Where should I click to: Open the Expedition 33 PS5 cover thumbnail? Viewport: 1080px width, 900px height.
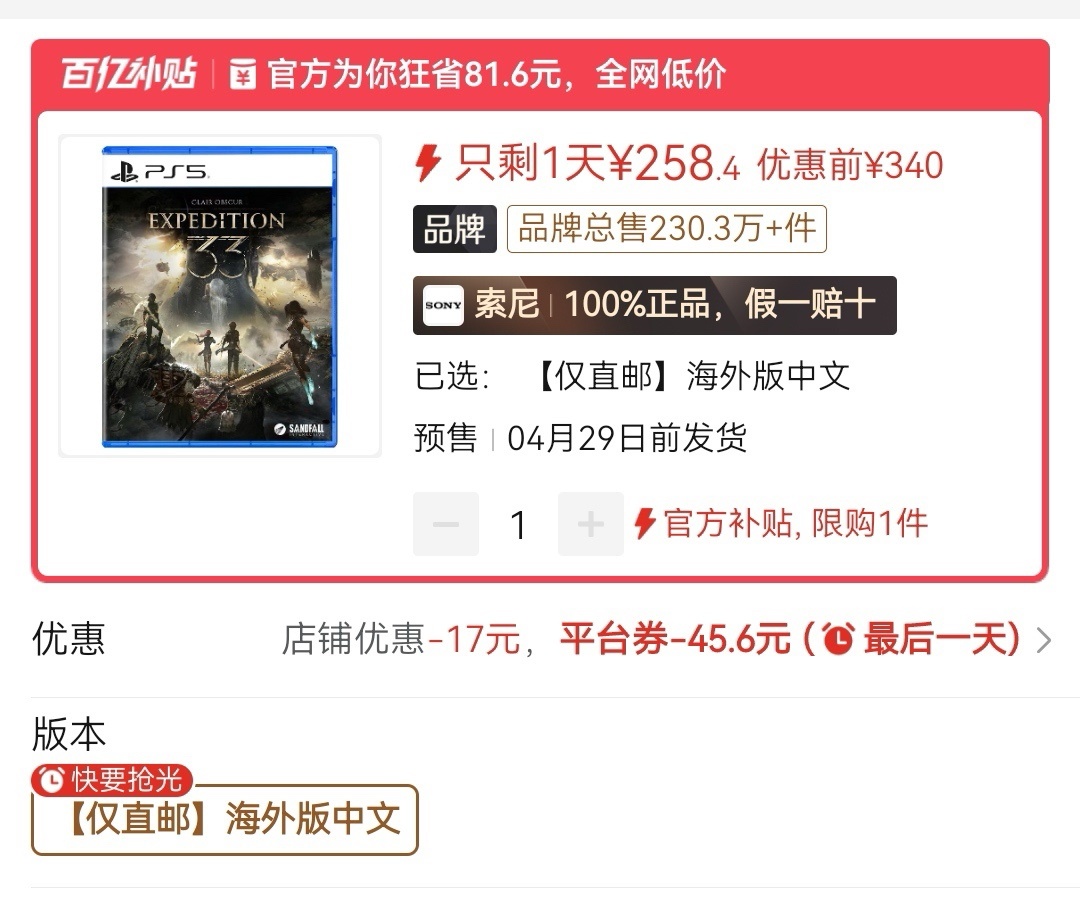click(220, 296)
